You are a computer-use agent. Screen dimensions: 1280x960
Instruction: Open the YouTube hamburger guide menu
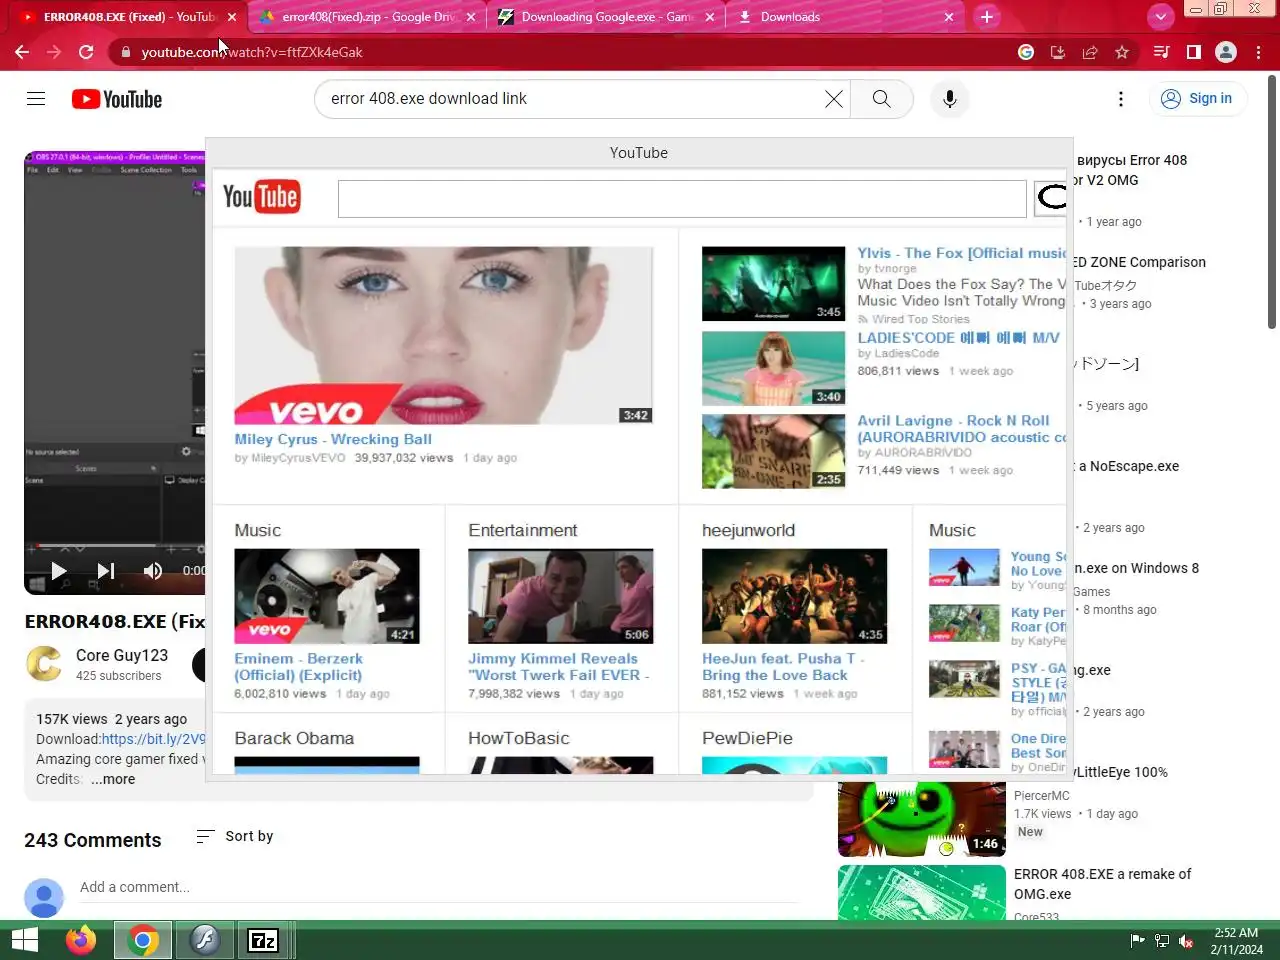click(x=36, y=98)
